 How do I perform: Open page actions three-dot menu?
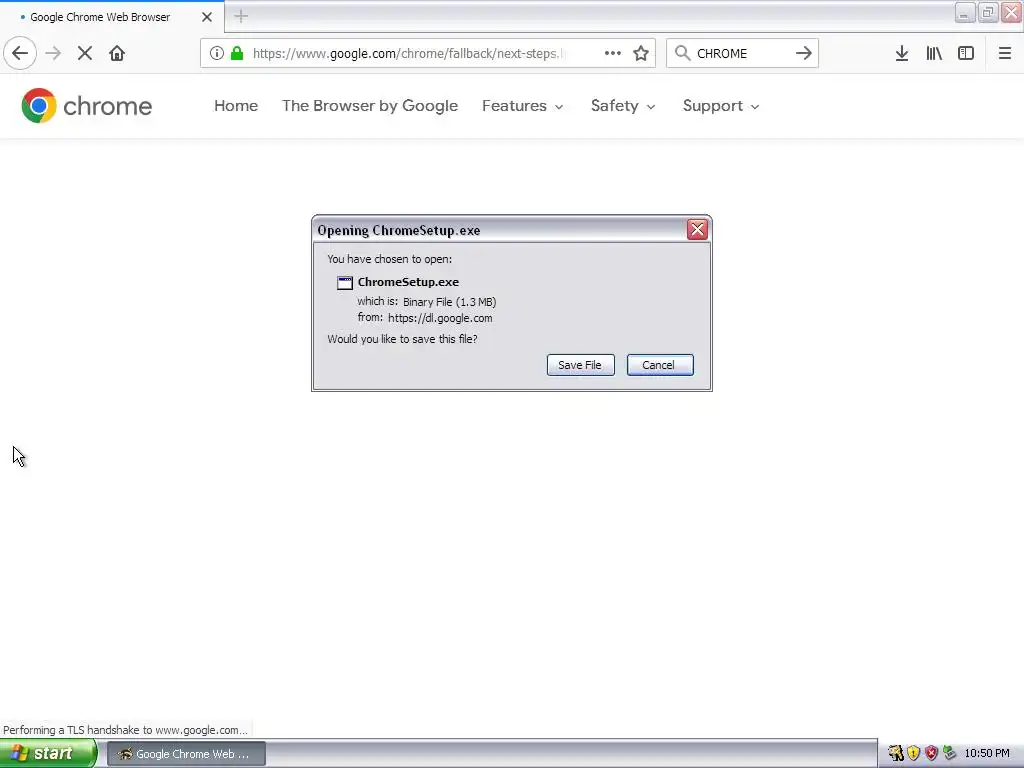coord(613,53)
